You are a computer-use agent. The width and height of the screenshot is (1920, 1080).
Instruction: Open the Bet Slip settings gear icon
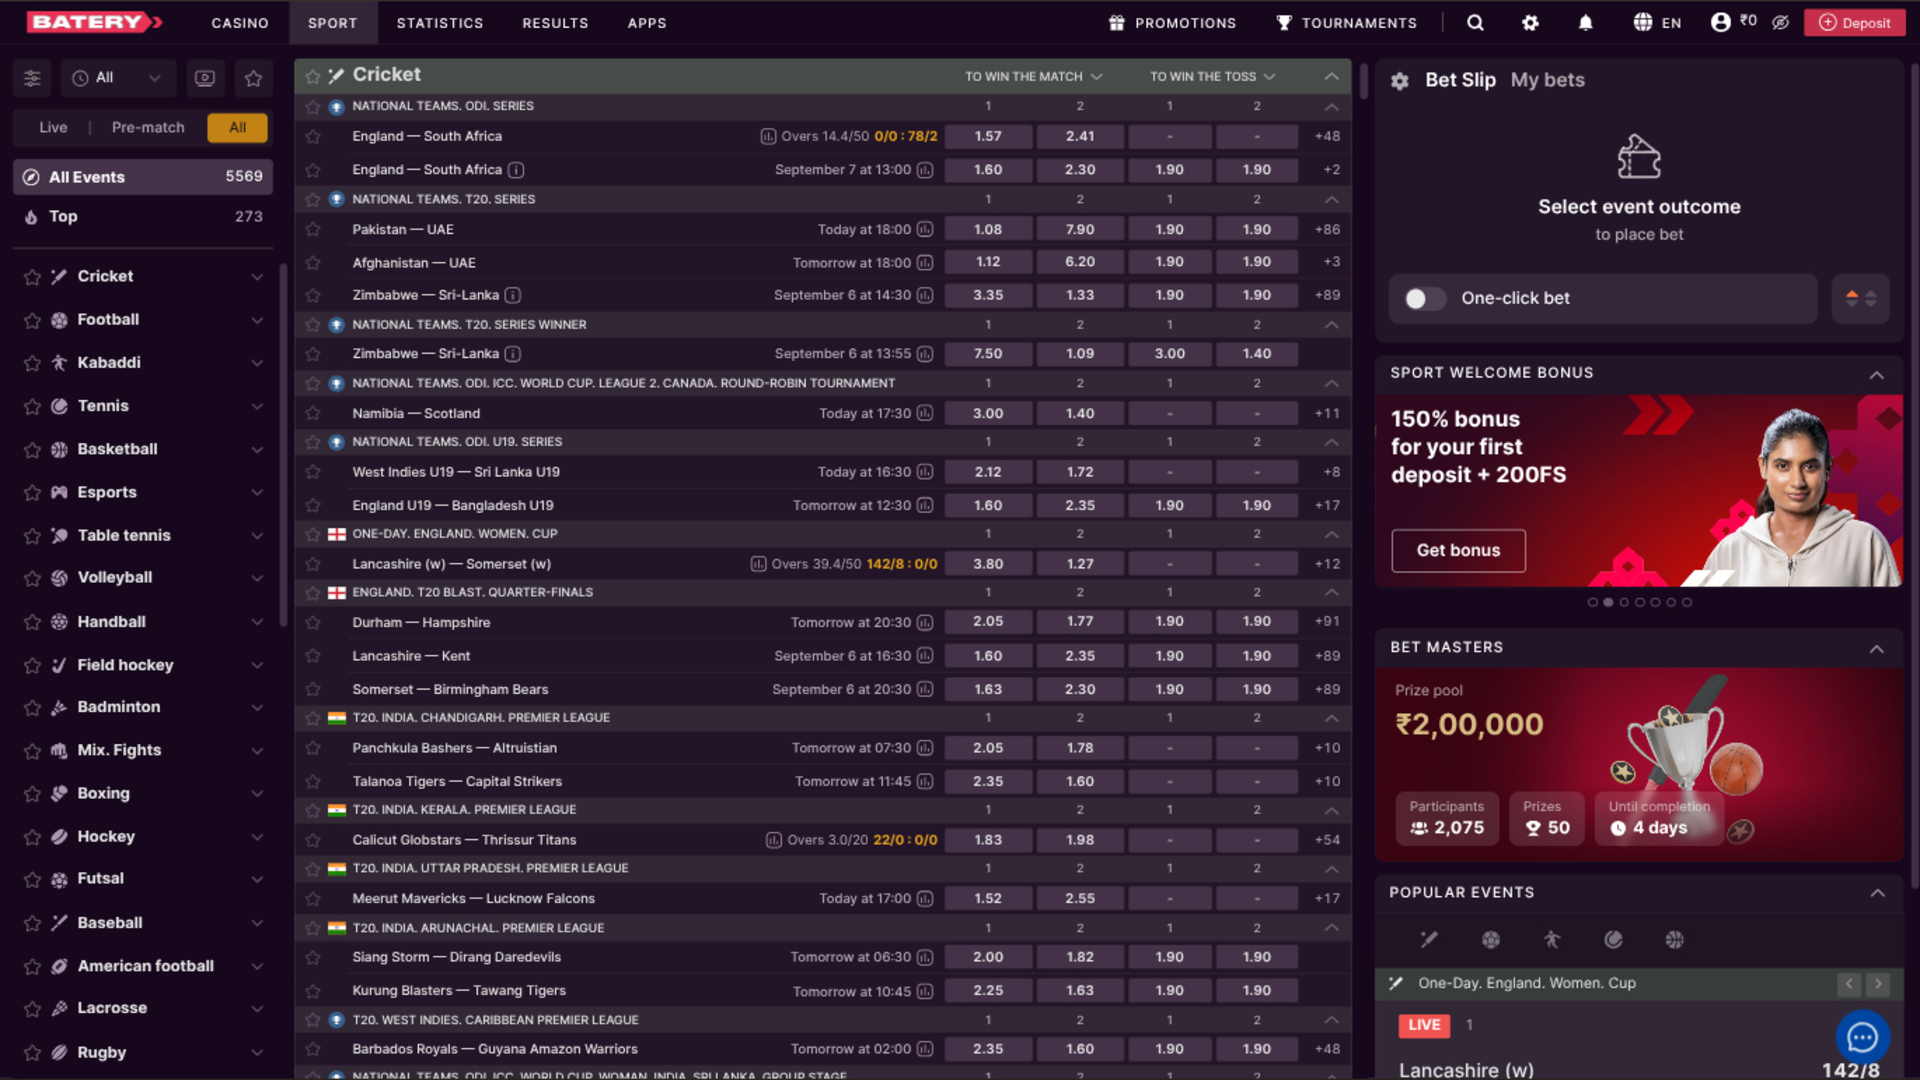1400,81
